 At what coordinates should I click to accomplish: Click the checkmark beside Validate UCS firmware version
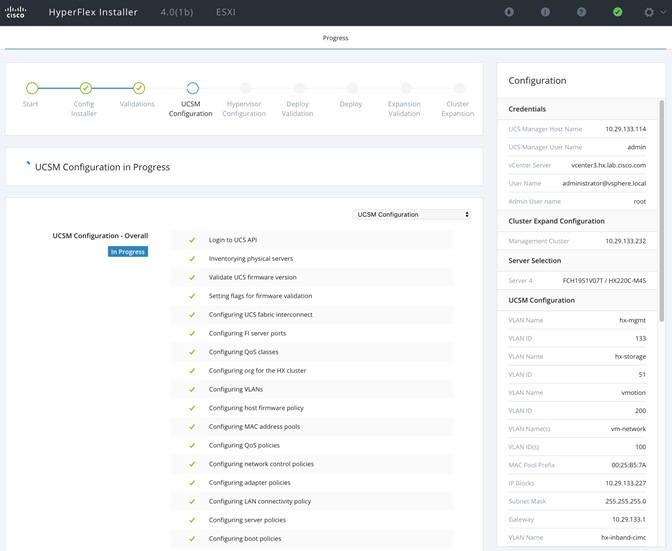pyautogui.click(x=192, y=277)
